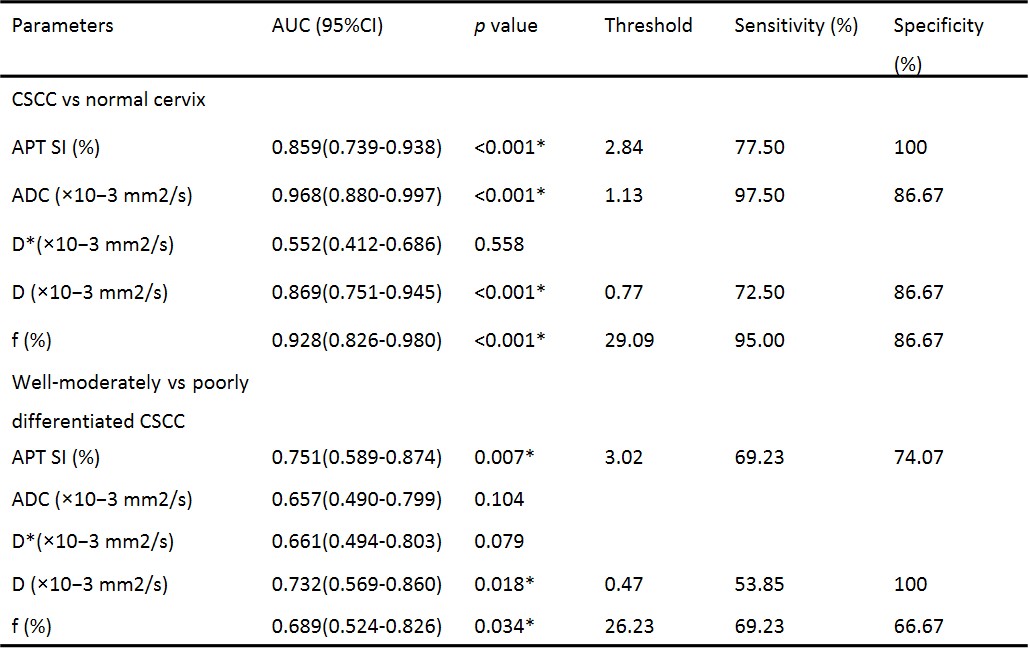Click the Parameters column header
This screenshot has width=1030, height=653.
coord(62,26)
